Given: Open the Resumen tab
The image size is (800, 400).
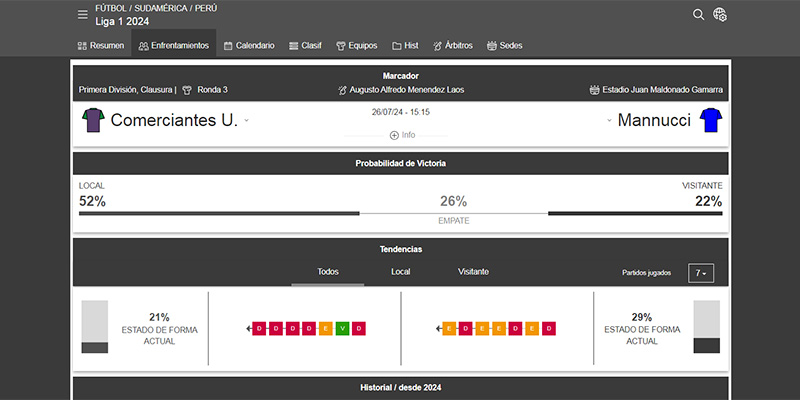Looking at the screenshot, I should tap(101, 45).
